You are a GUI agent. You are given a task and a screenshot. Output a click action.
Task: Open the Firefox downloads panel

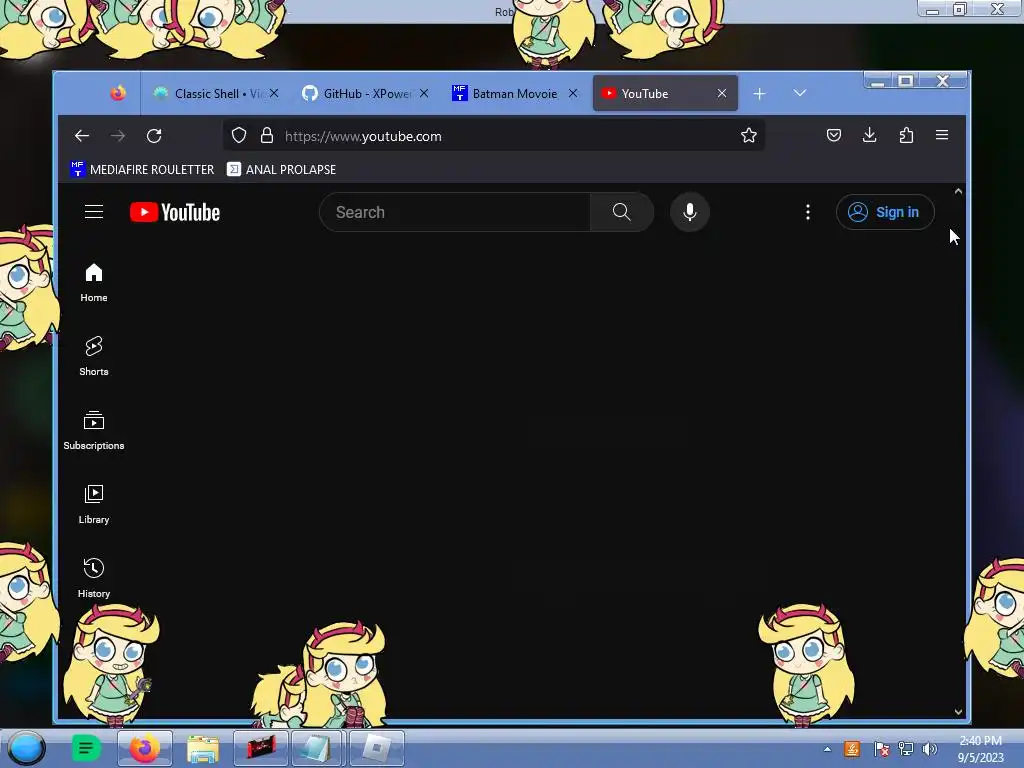[869, 135]
